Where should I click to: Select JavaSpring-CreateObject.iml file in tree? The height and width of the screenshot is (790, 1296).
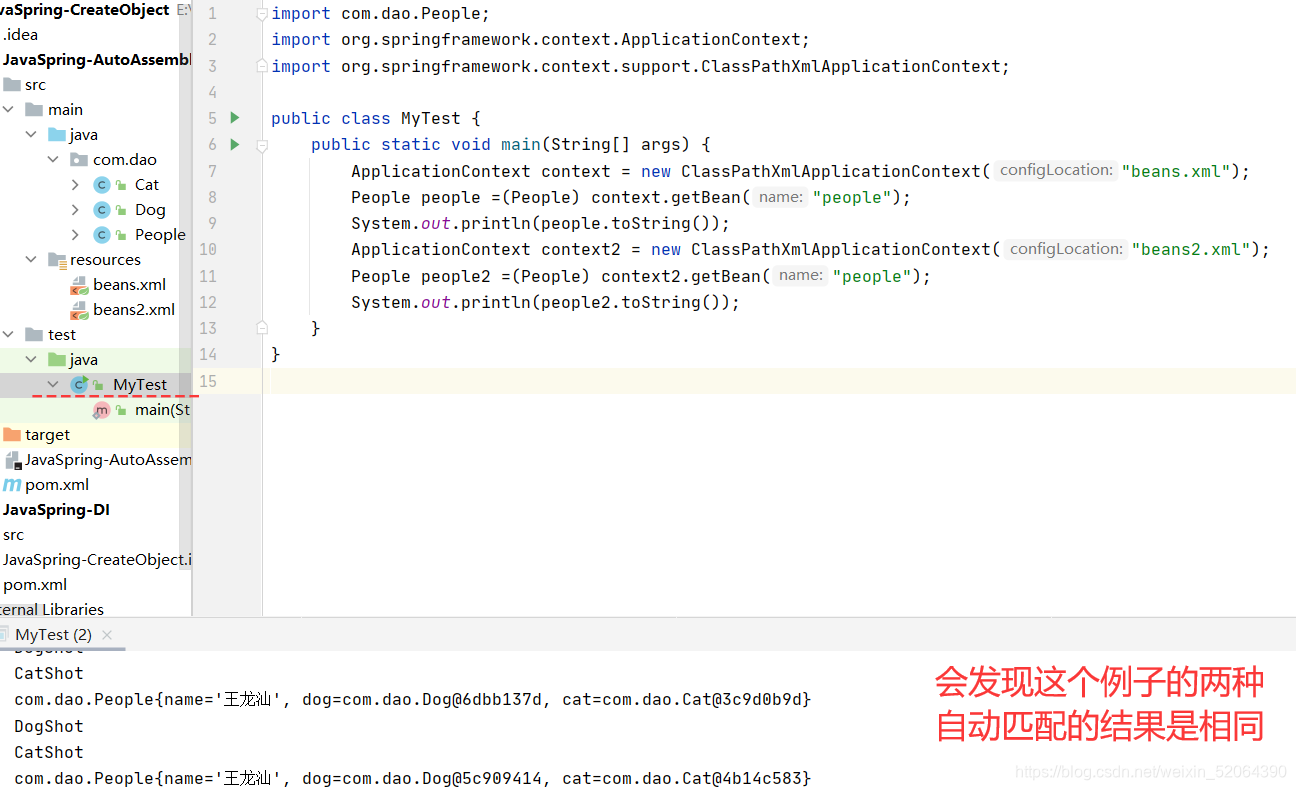95,559
